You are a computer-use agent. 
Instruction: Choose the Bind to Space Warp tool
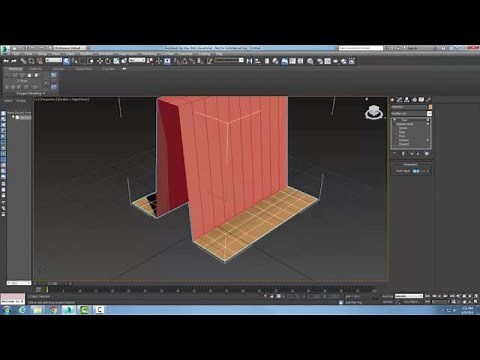(x=40, y=61)
